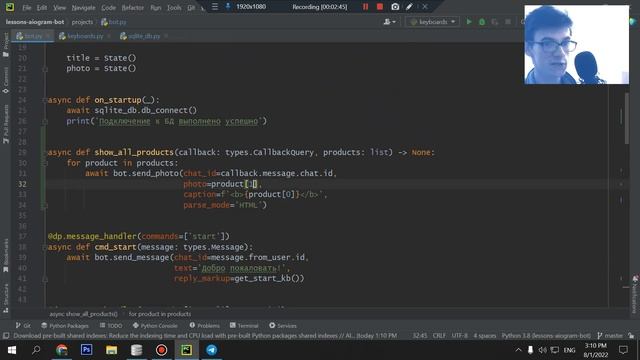Image resolution: width=640 pixels, height=360 pixels.
Task: Open the Python Packages tool window
Action: pyautogui.click(x=65, y=326)
